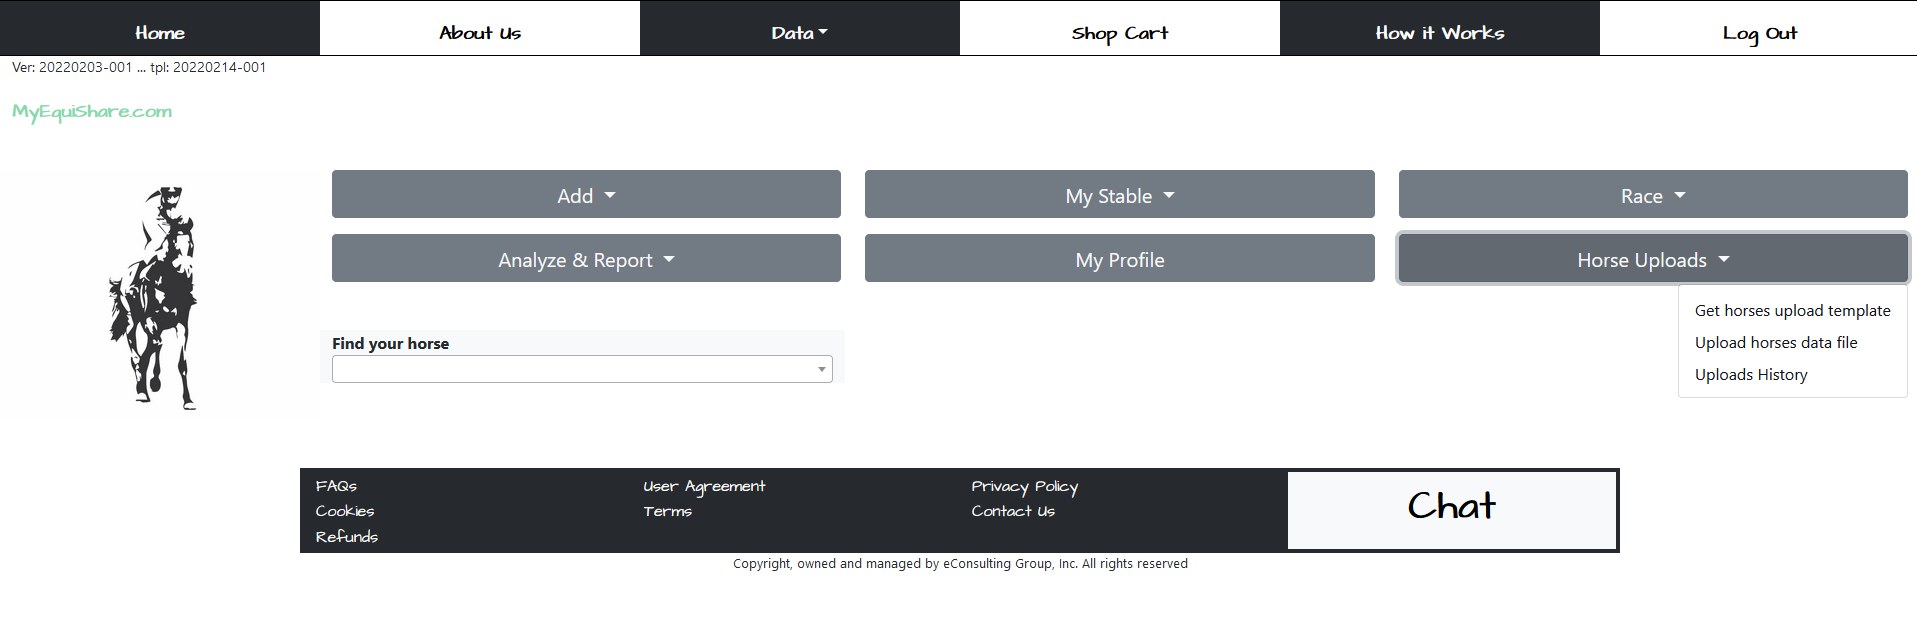Viewport: 1917px width, 643px height.
Task: Select Get horses upload template
Action: click(x=1792, y=311)
